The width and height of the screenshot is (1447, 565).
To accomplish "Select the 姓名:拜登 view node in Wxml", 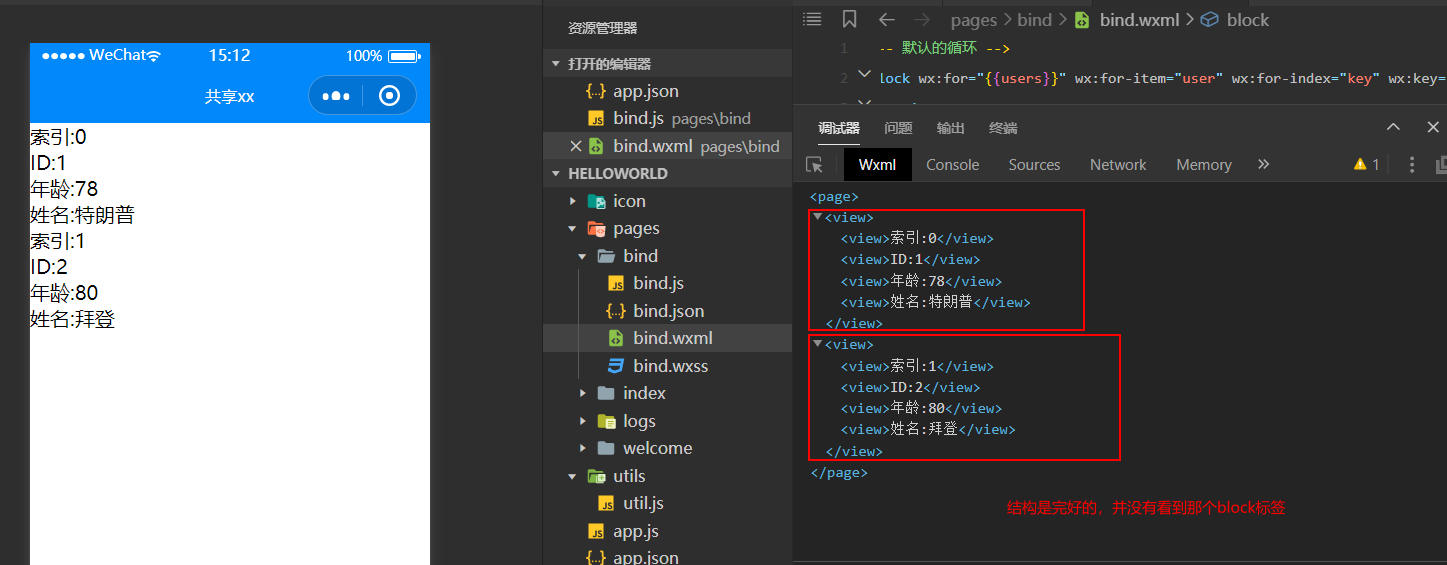I will tap(928, 429).
